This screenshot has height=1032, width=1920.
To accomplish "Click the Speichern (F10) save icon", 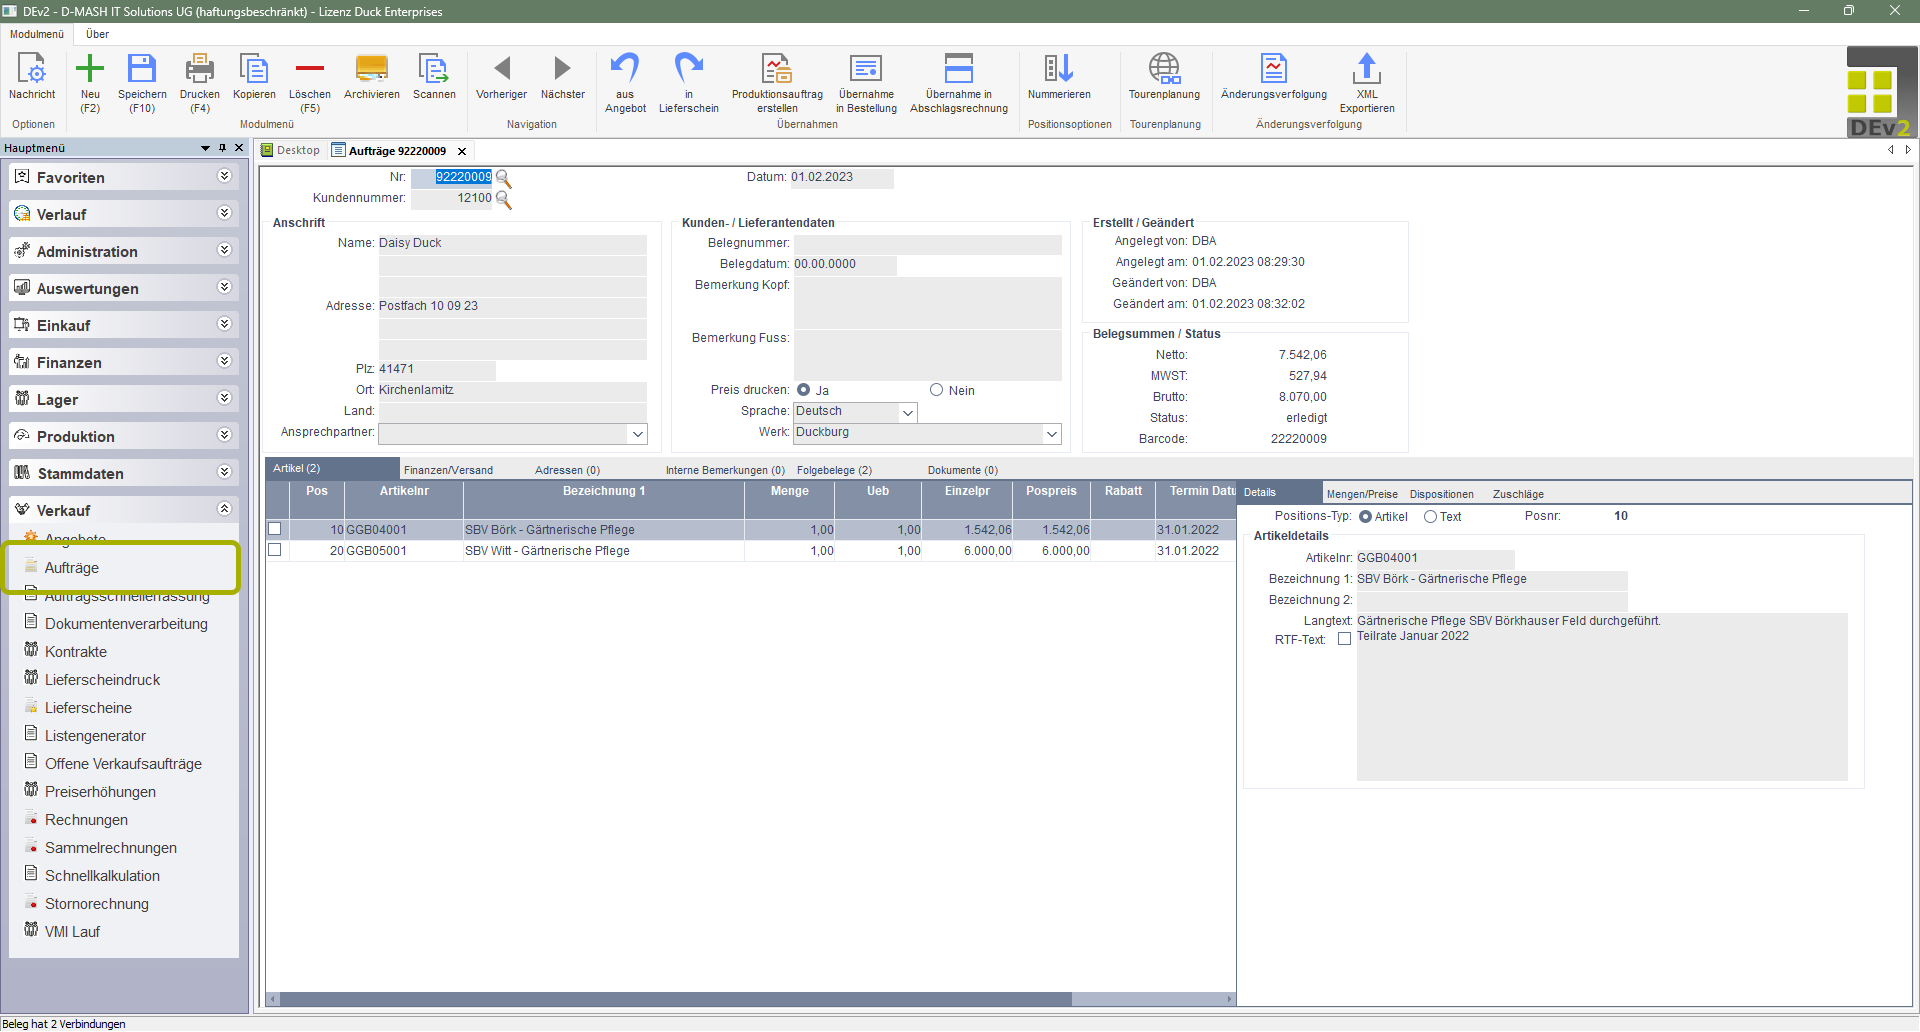I will click(x=142, y=70).
